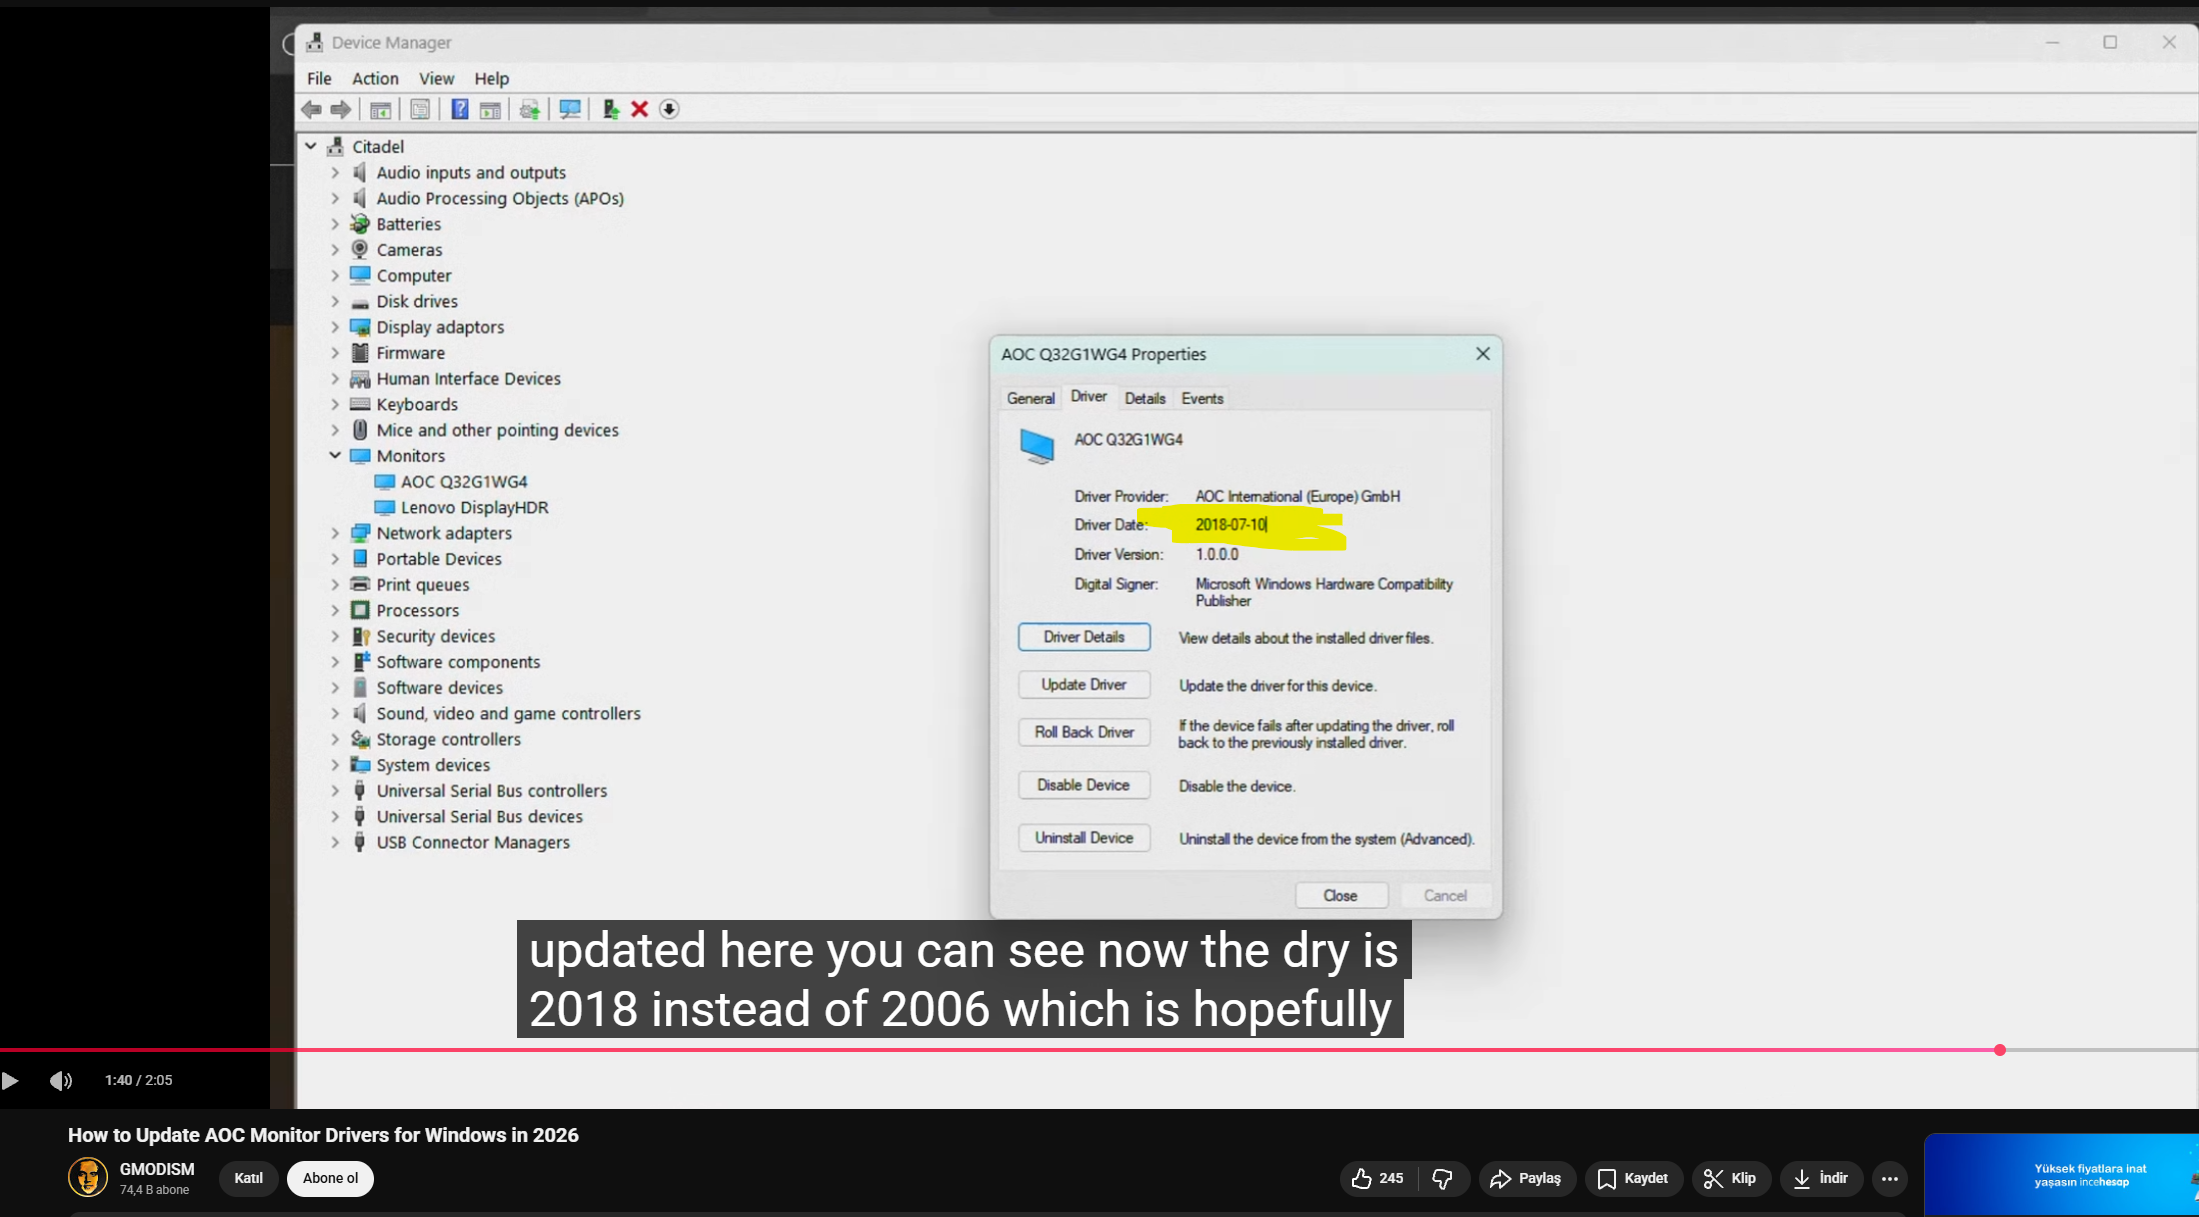Click the Print queues printer icon
The image size is (2199, 1217).
click(360, 584)
